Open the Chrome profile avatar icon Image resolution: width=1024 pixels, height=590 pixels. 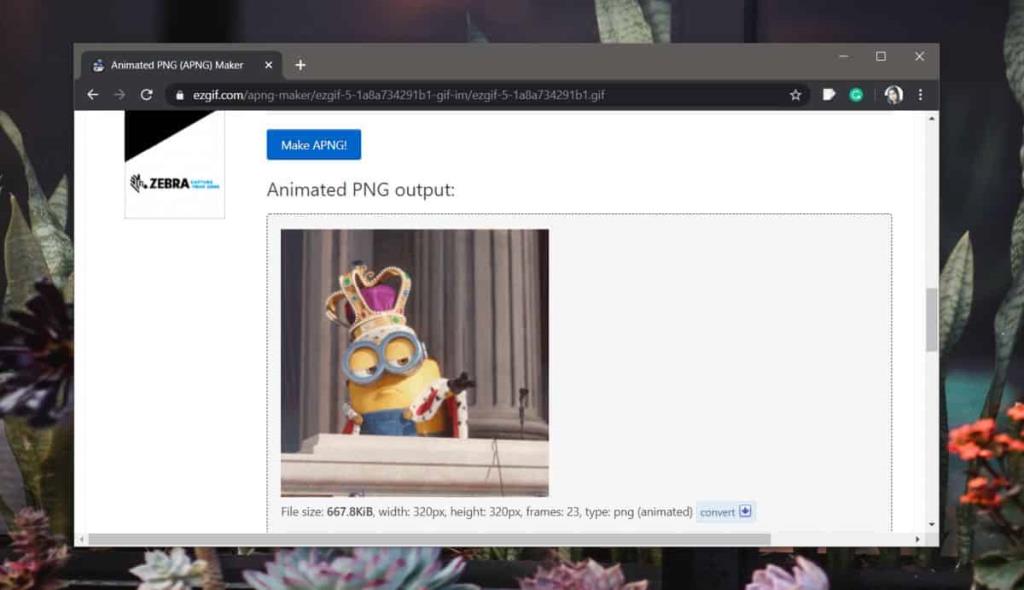(893, 94)
